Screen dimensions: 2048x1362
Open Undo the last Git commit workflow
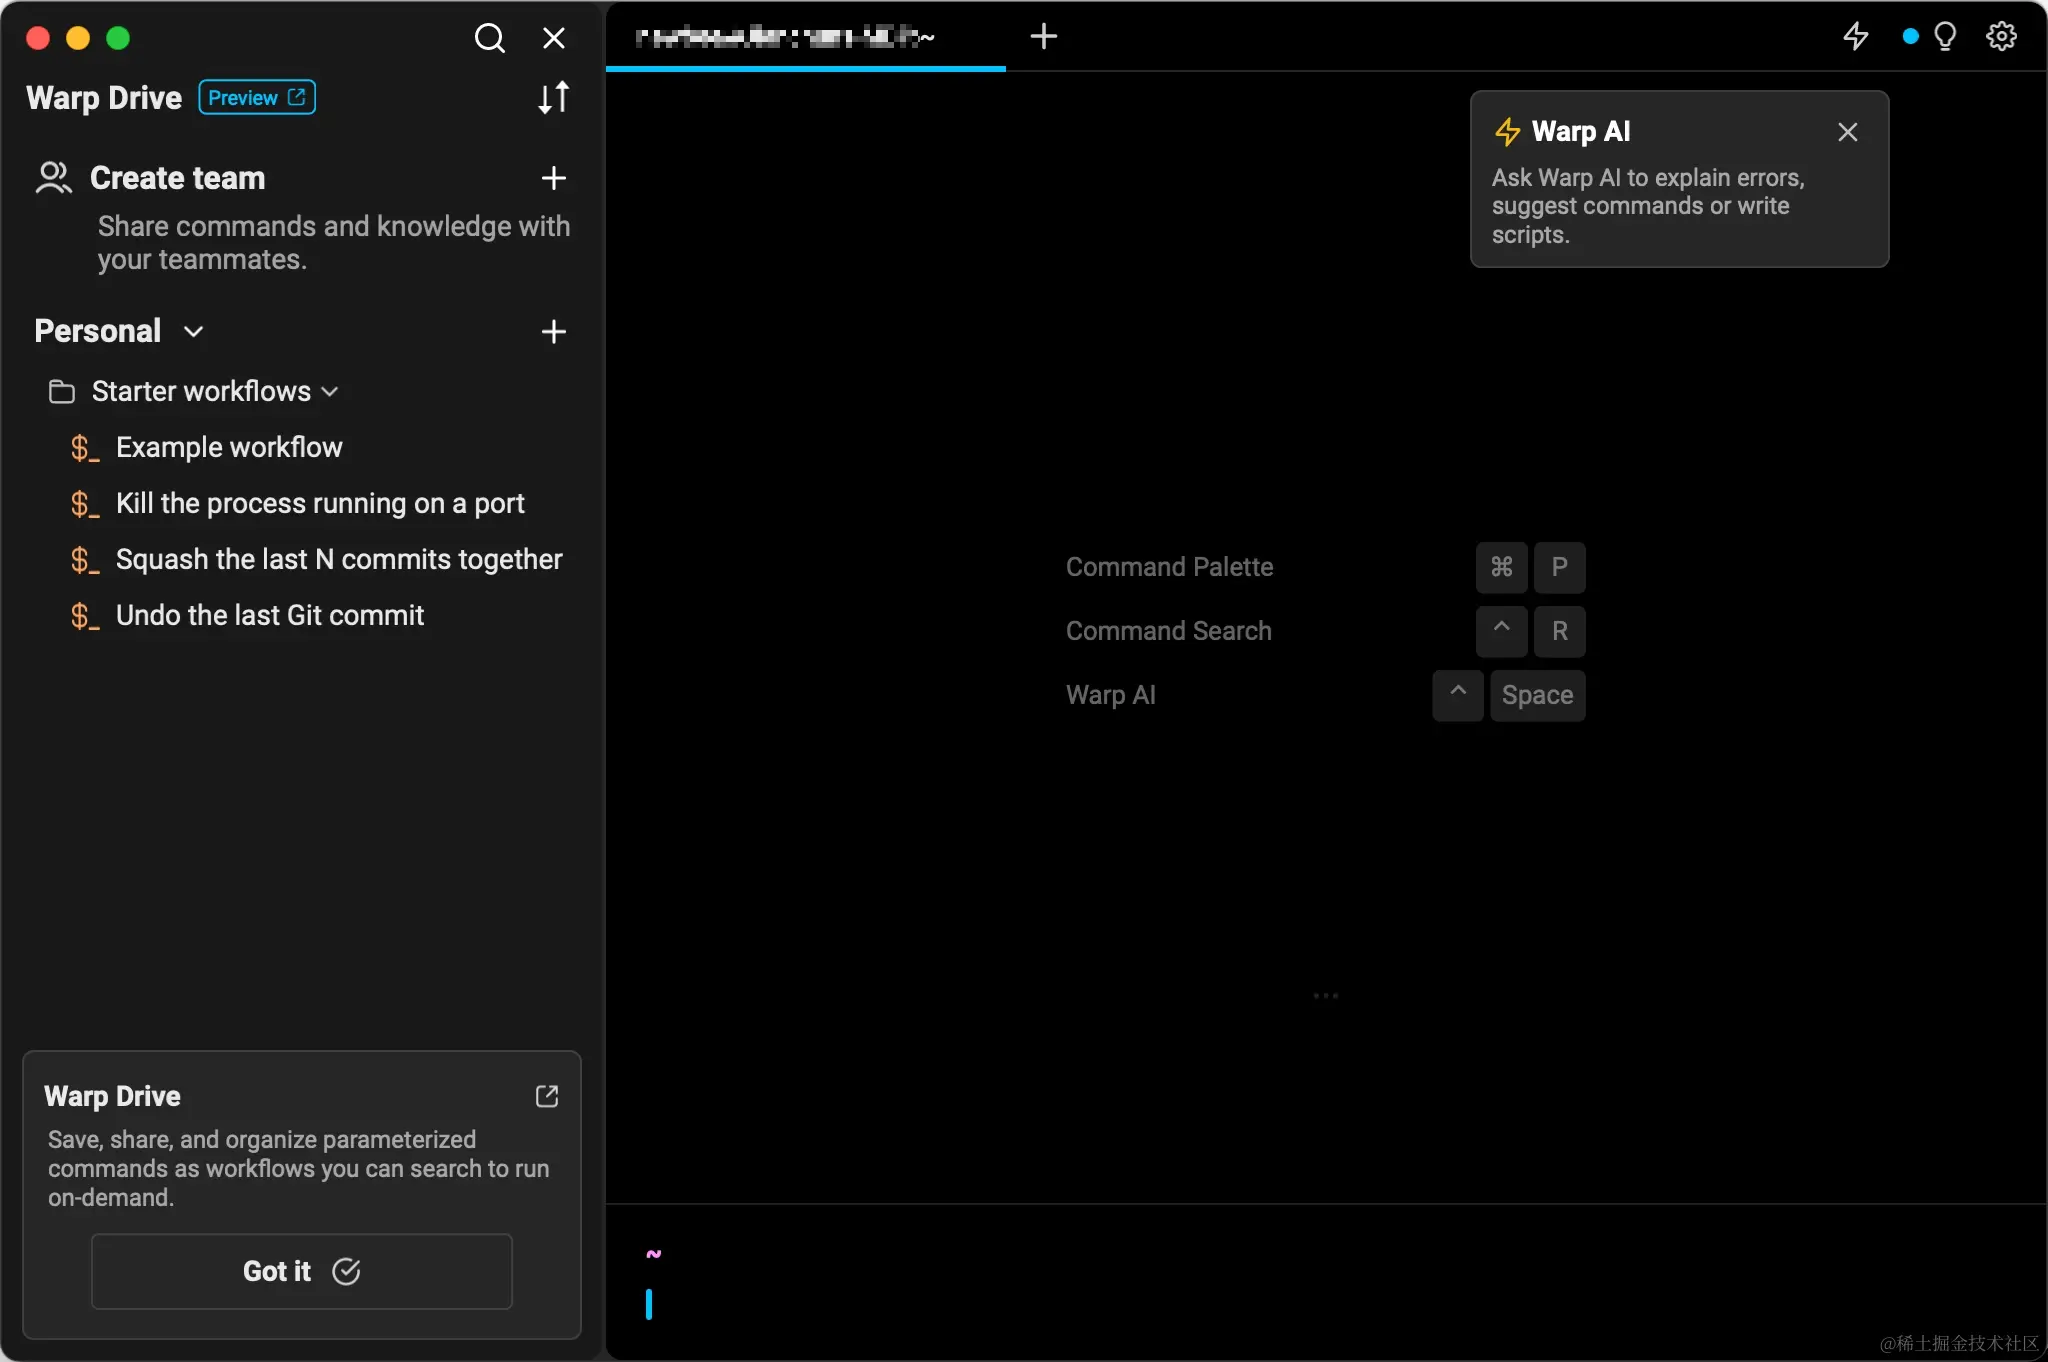[270, 615]
